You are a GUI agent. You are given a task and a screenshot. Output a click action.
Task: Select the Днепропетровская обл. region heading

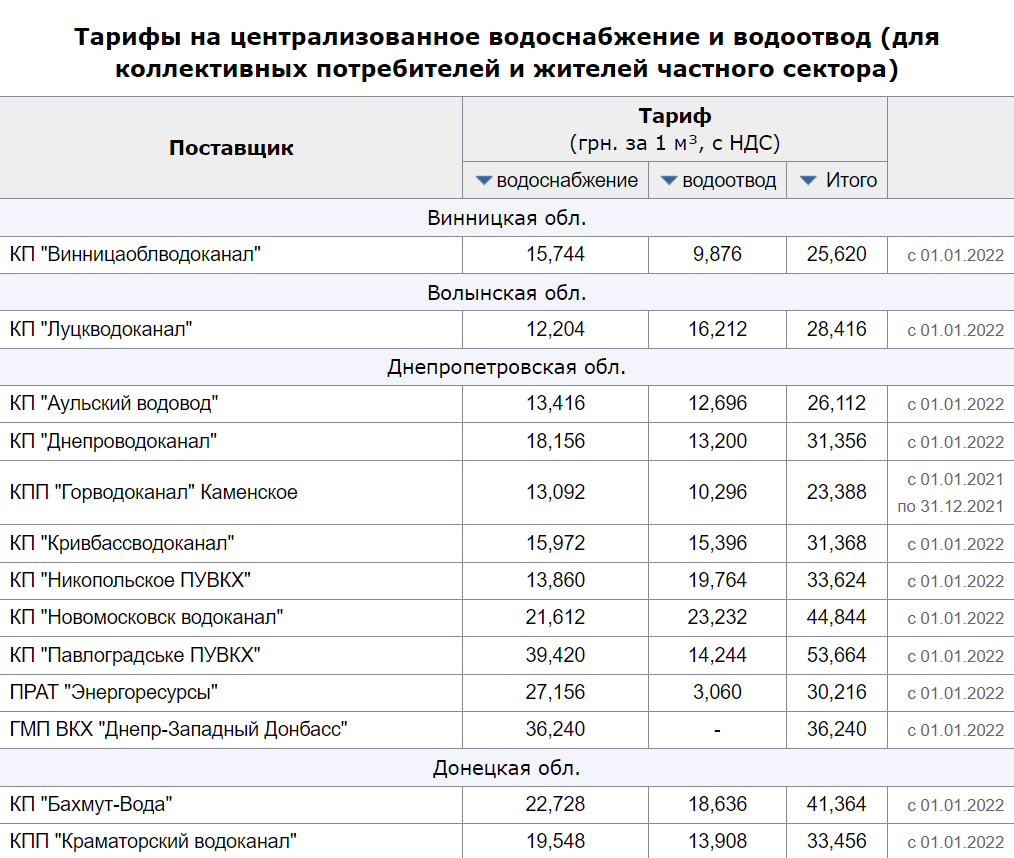[506, 367]
